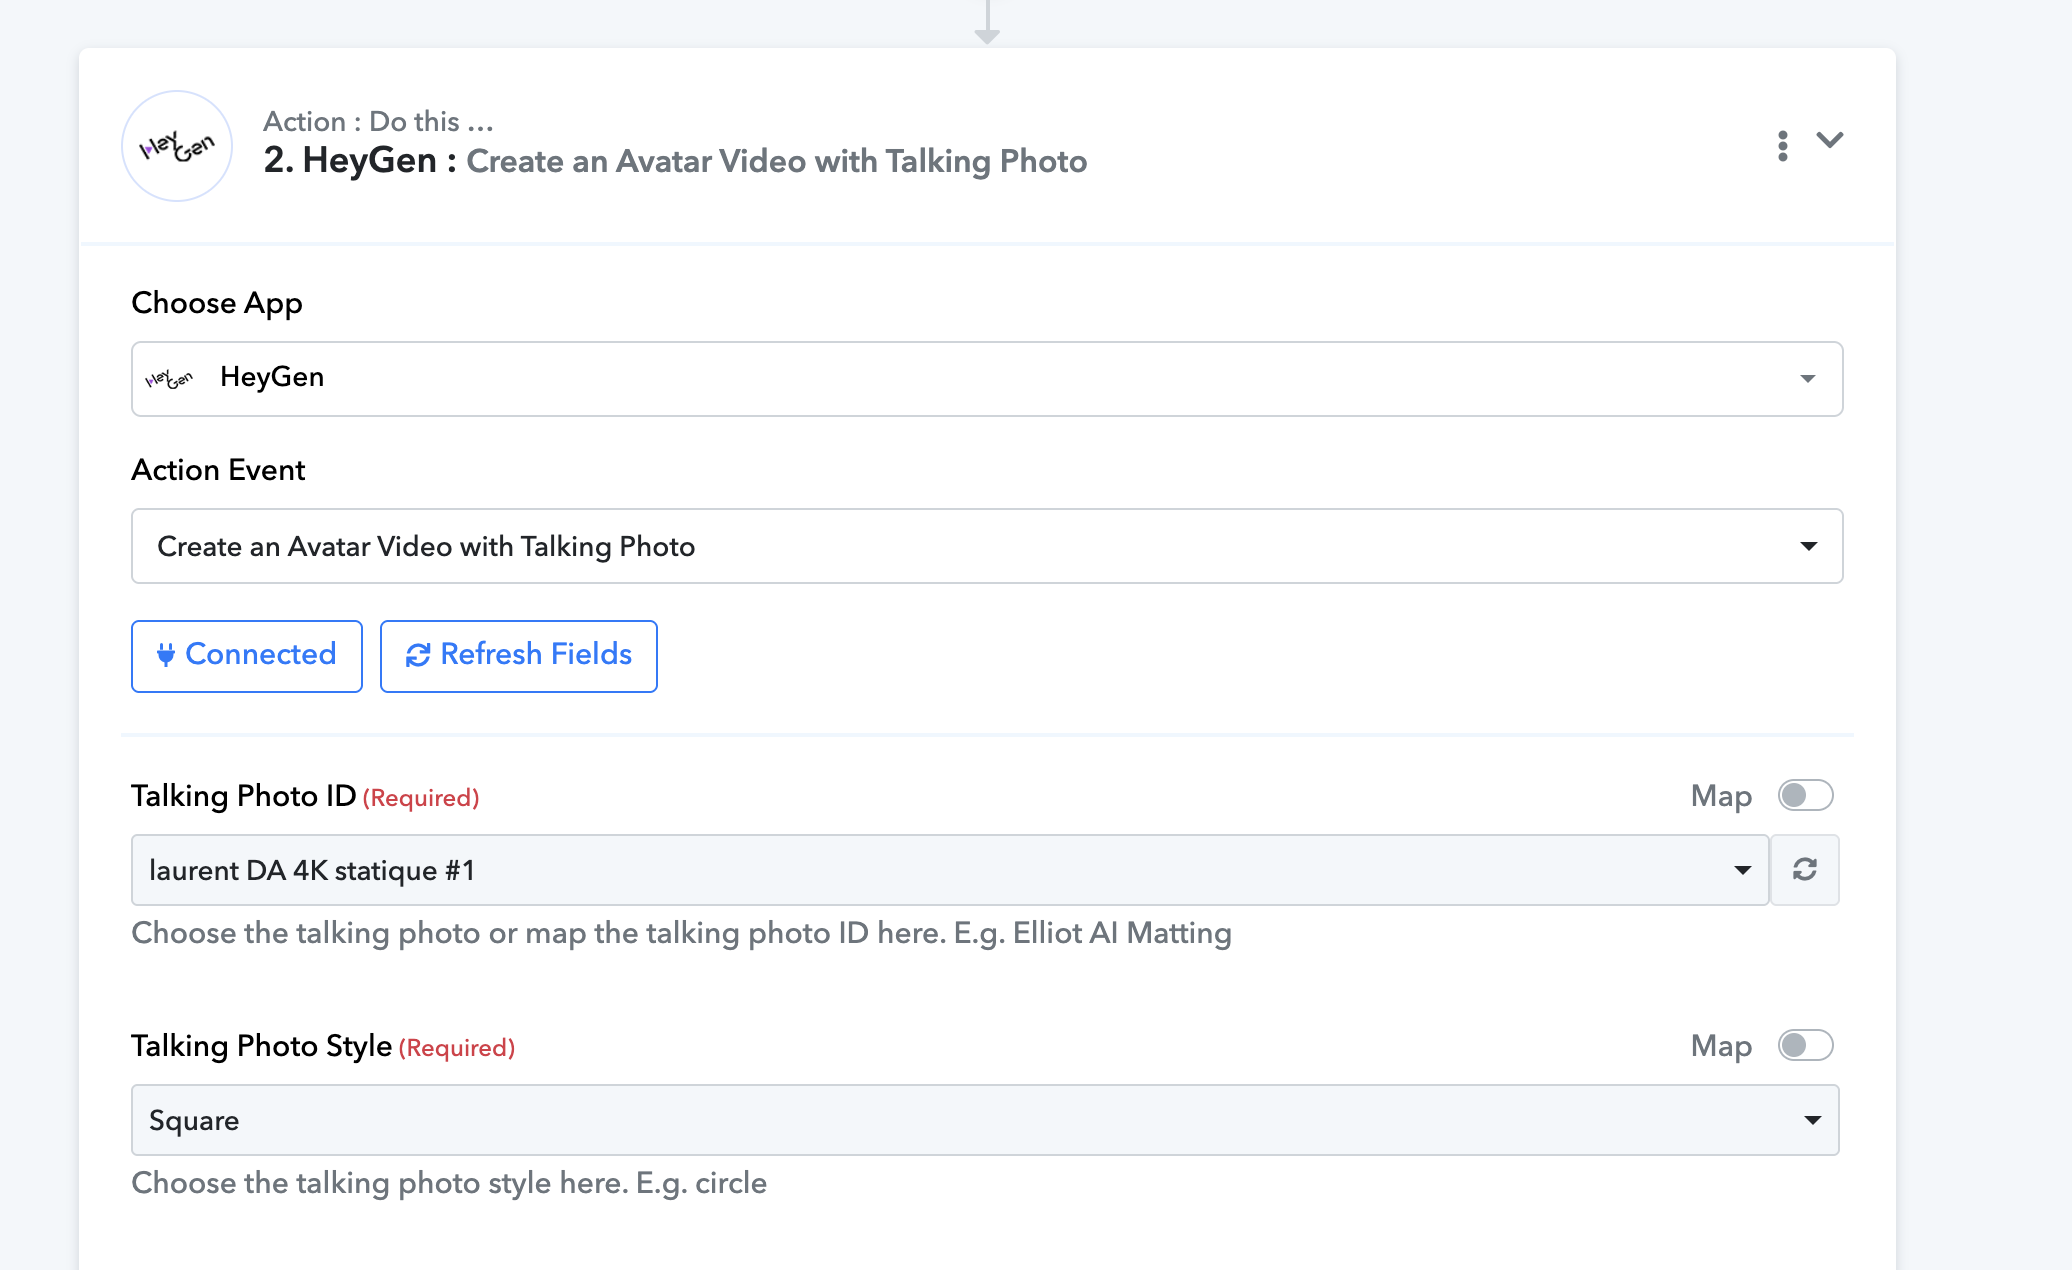The image size is (2072, 1270).
Task: Click the Connected button
Action: click(247, 656)
